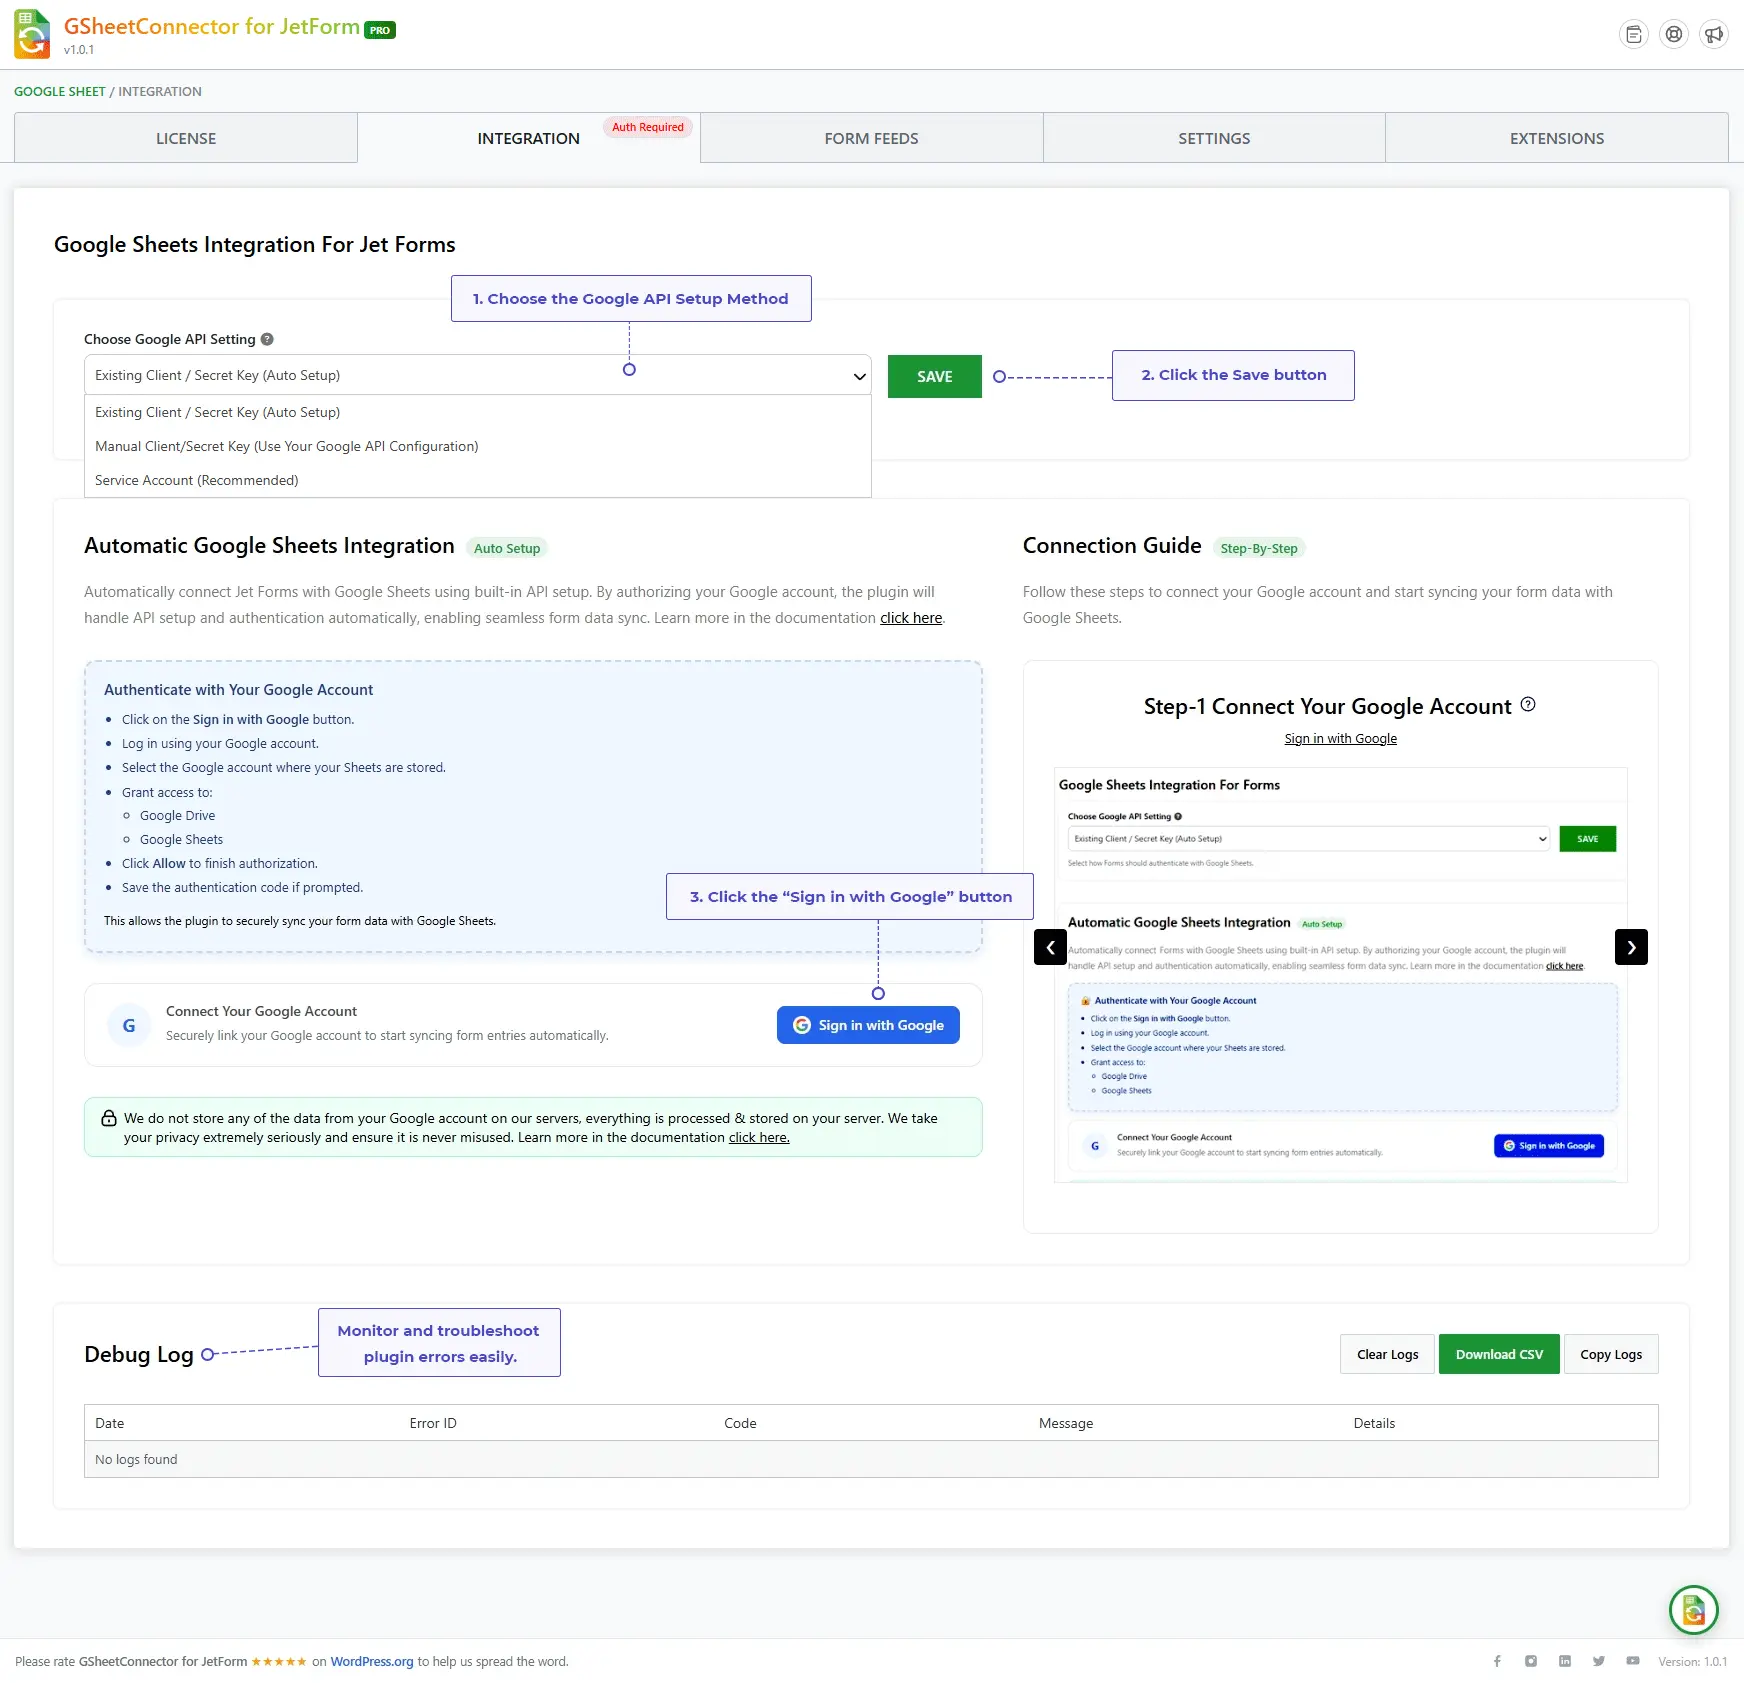Image resolution: width=1744 pixels, height=1683 pixels.
Task: Click the green SAVE button
Action: coord(935,376)
